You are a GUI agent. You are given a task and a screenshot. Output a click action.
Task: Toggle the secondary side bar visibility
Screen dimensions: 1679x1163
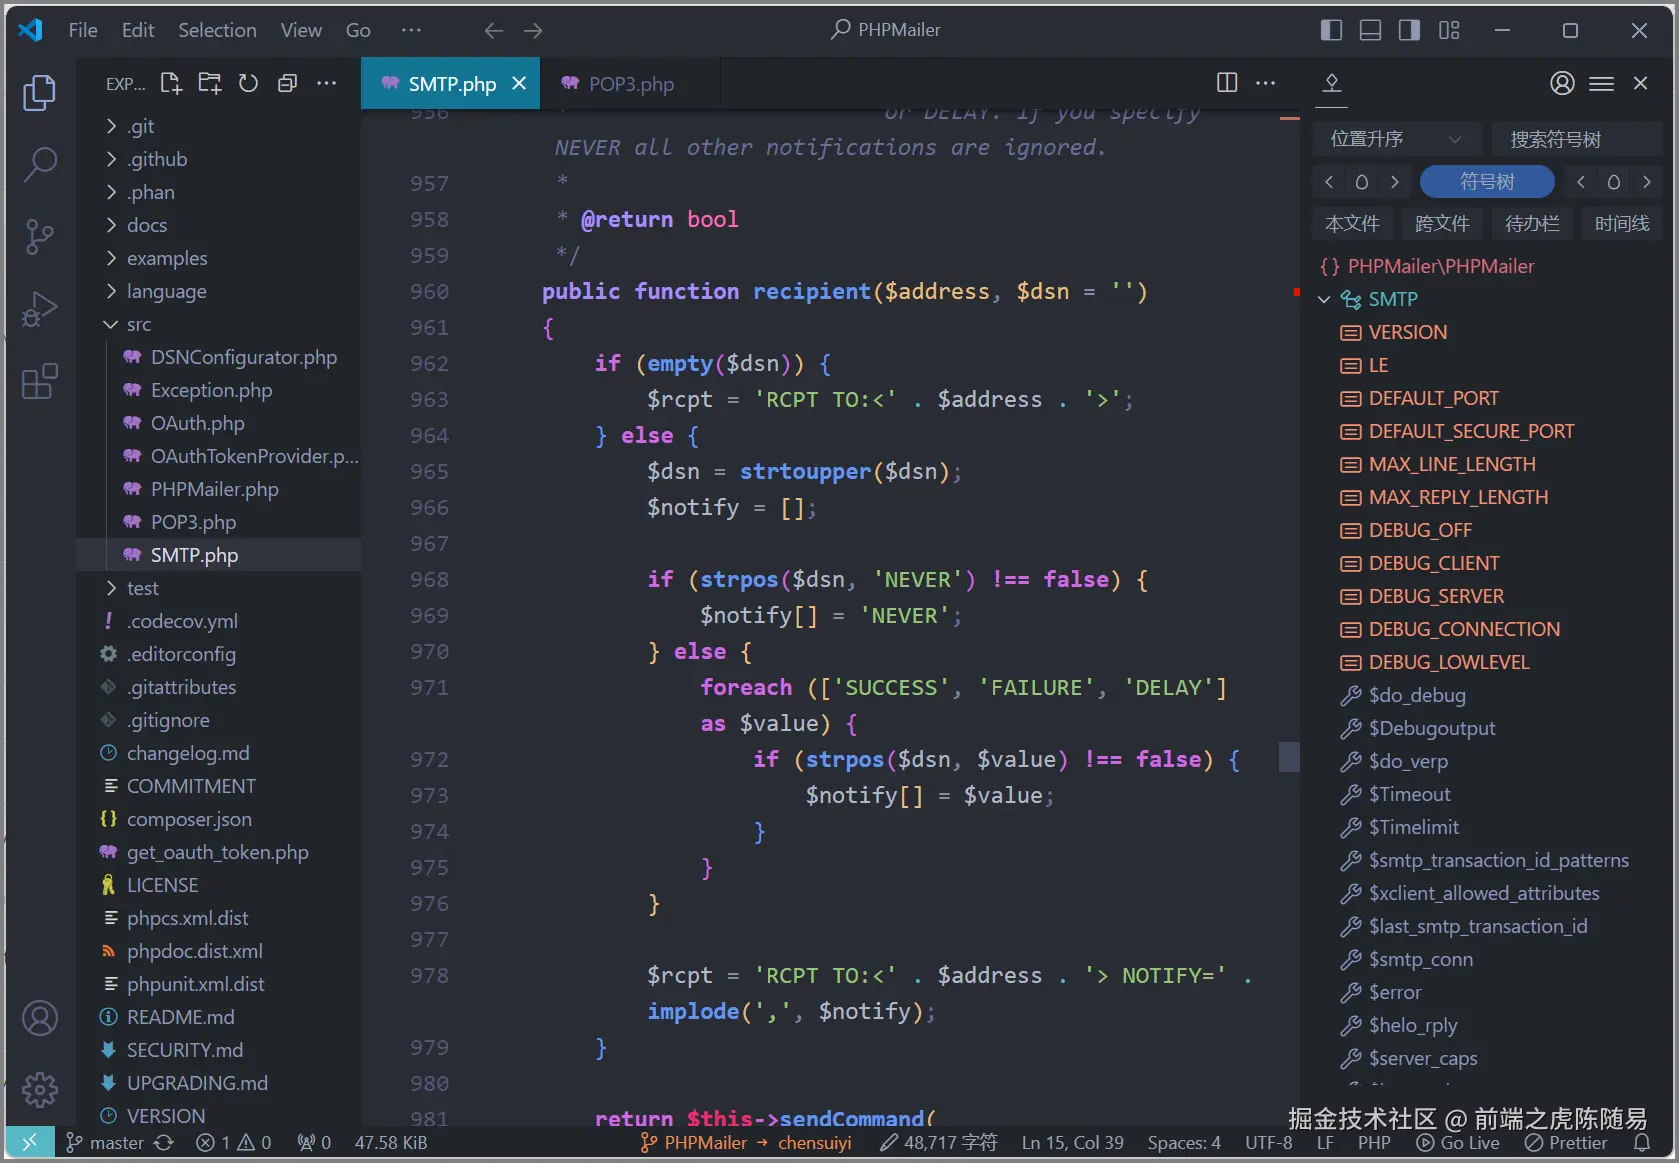pyautogui.click(x=1409, y=30)
